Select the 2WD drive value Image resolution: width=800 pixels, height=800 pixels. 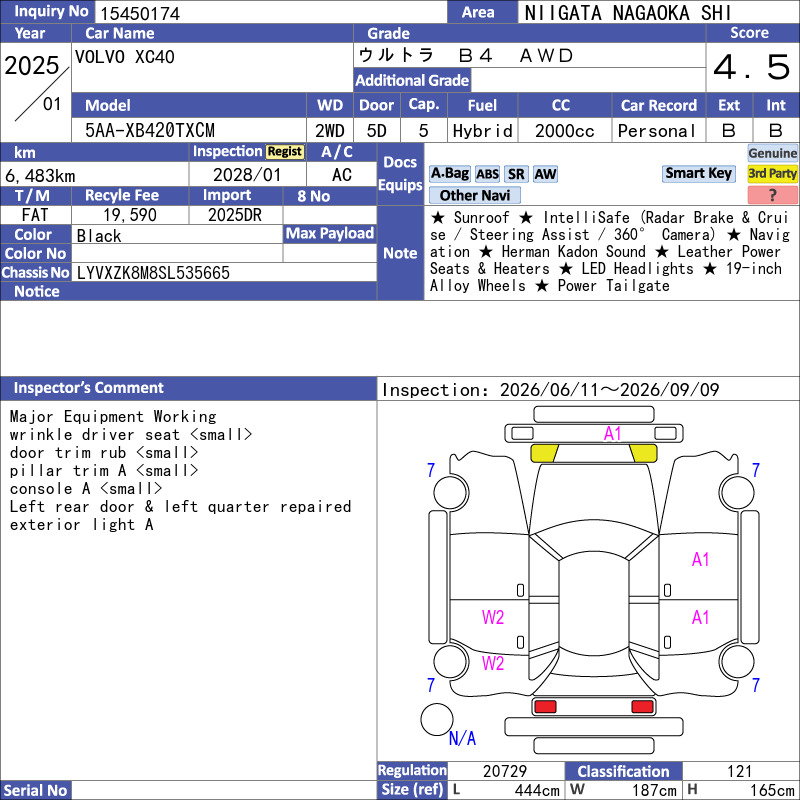330,131
